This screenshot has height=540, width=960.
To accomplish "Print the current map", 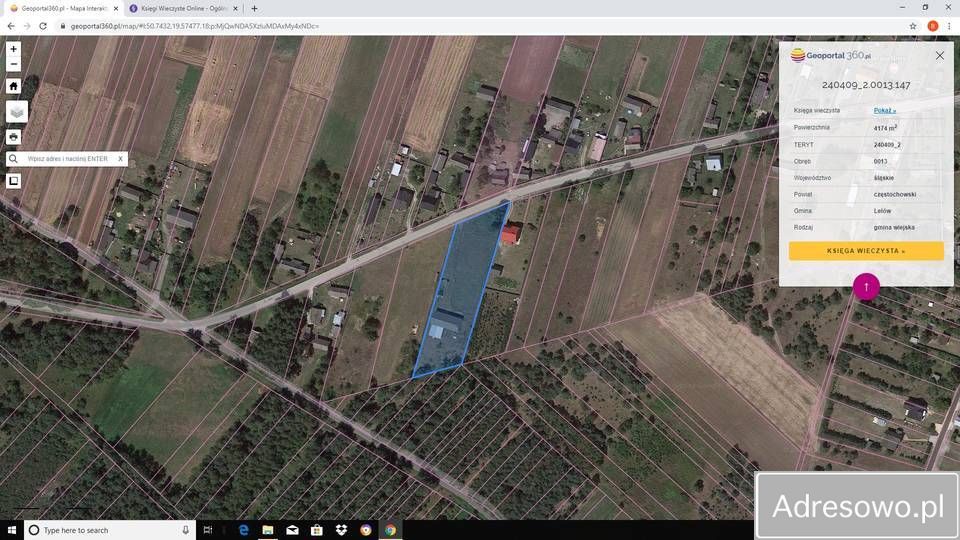I will tap(13, 137).
